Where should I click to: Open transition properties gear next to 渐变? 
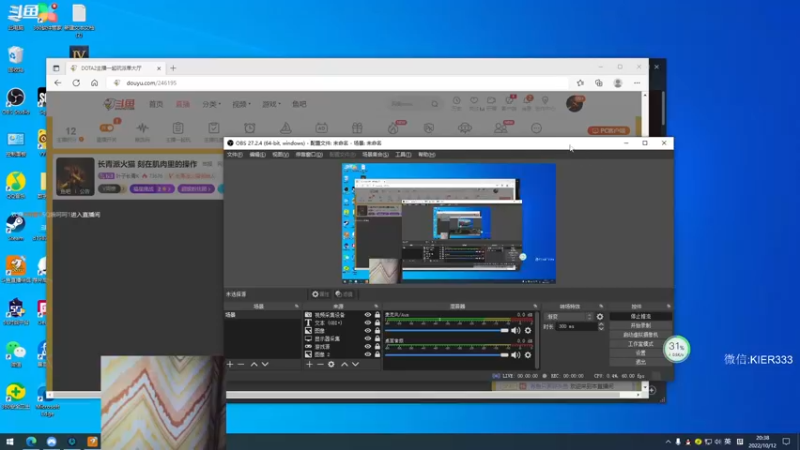click(x=600, y=317)
